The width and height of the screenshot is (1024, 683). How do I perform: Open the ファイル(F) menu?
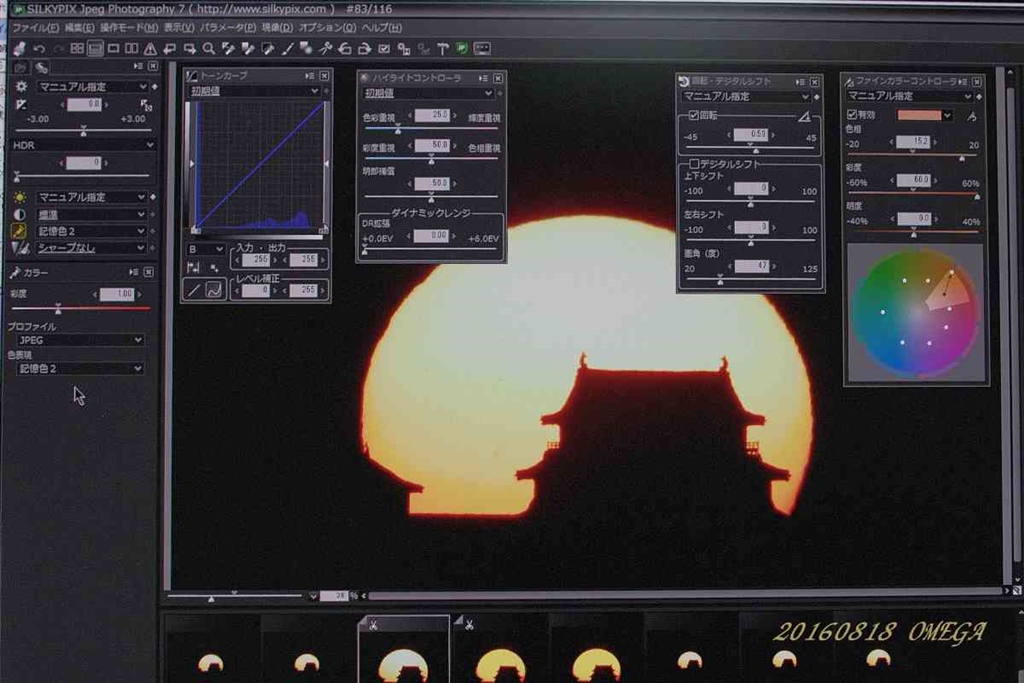tap(35, 28)
